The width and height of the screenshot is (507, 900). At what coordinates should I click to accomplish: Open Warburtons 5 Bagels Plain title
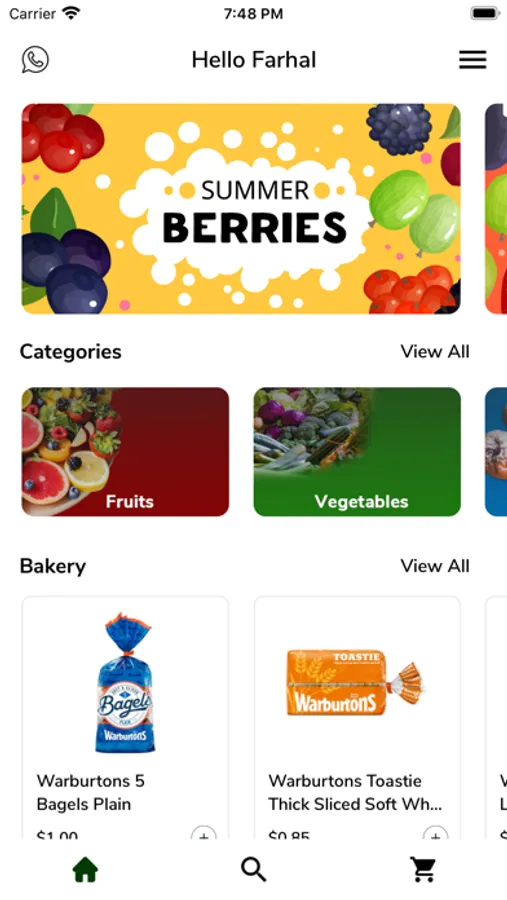[91, 793]
